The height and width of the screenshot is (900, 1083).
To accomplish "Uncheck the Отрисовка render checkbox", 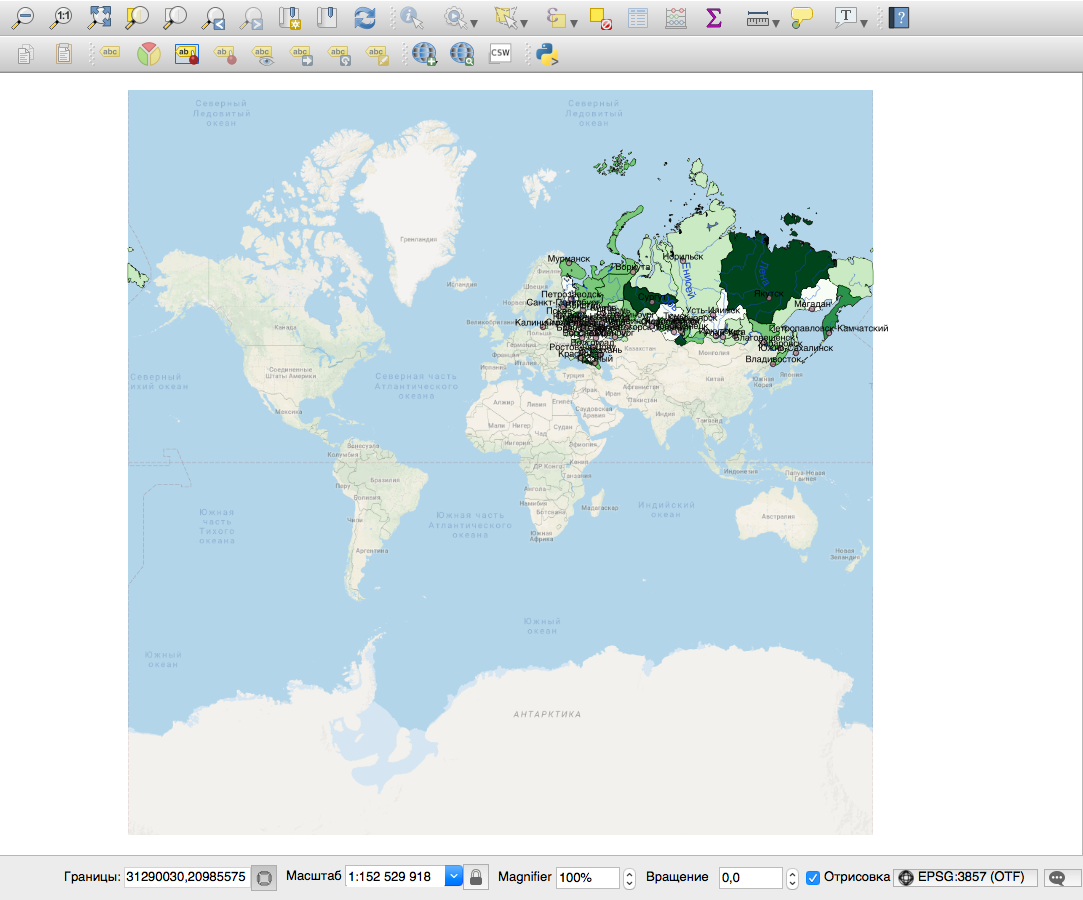I will [813, 877].
